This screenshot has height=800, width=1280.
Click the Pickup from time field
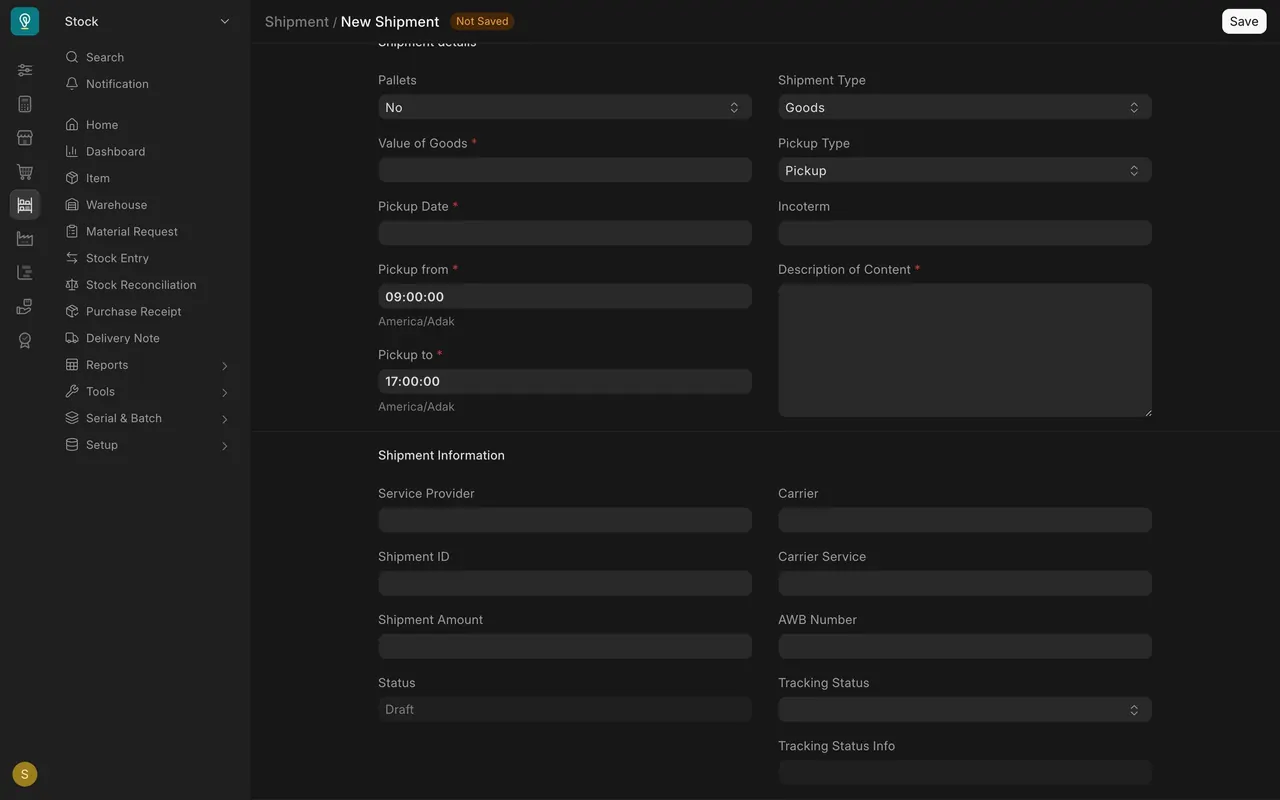point(565,296)
